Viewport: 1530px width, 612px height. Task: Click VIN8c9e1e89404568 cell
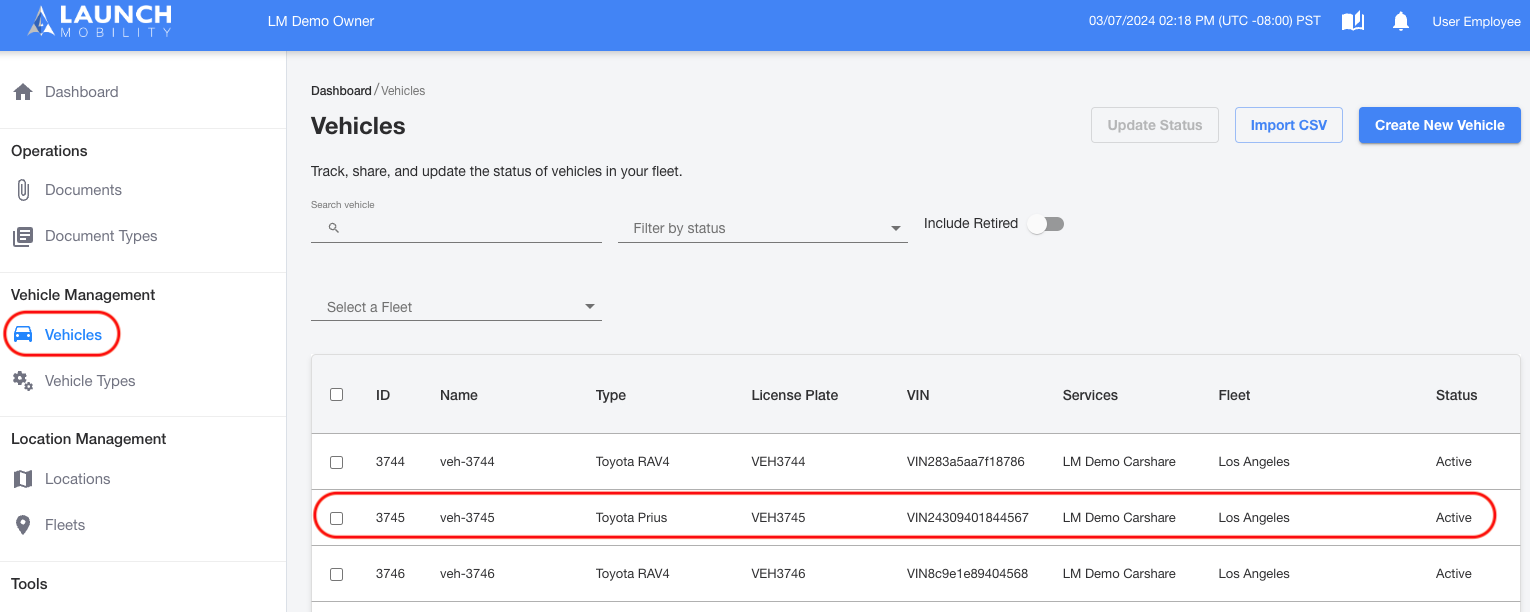point(967,574)
